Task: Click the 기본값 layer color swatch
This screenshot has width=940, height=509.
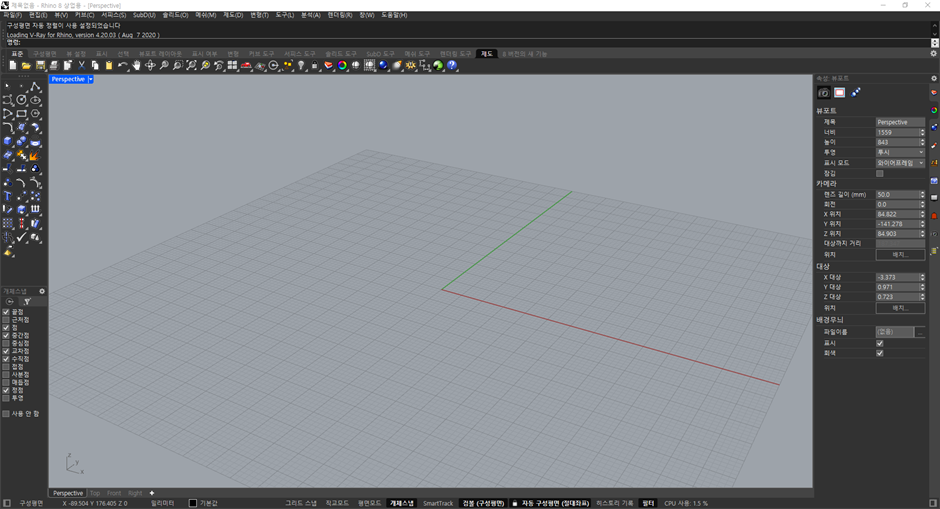Action: point(192,503)
